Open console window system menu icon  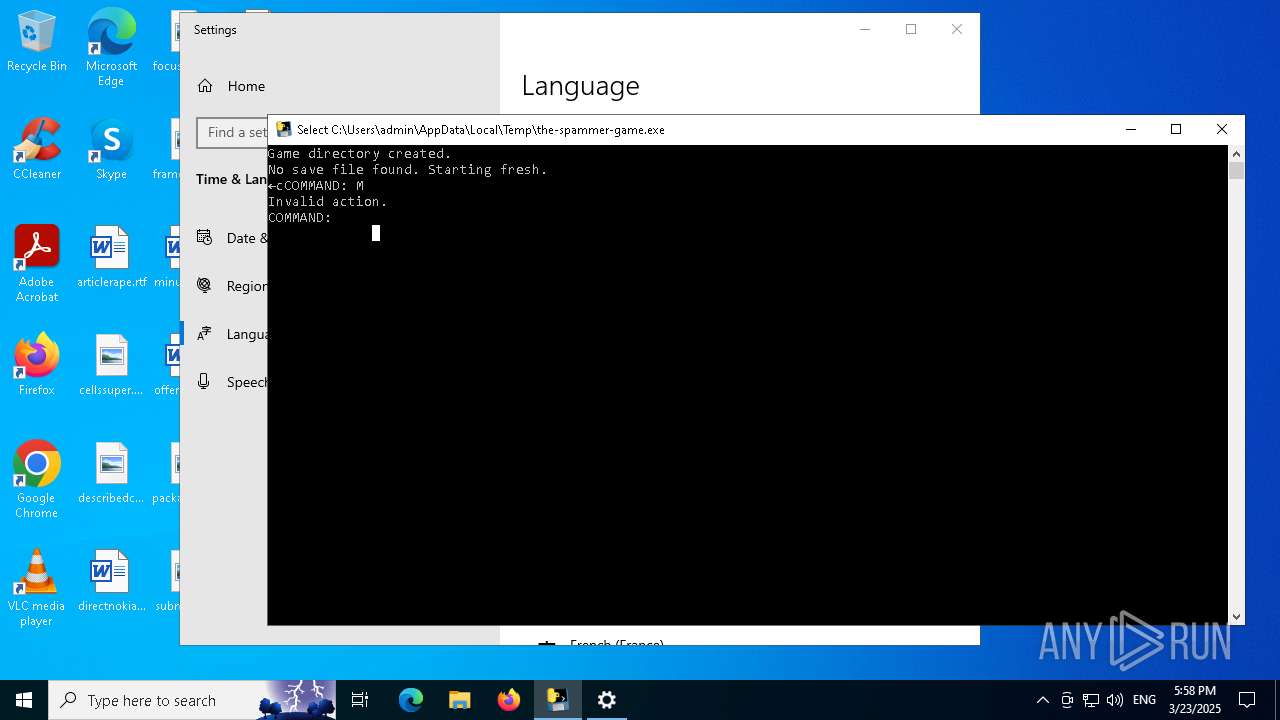pyautogui.click(x=284, y=129)
